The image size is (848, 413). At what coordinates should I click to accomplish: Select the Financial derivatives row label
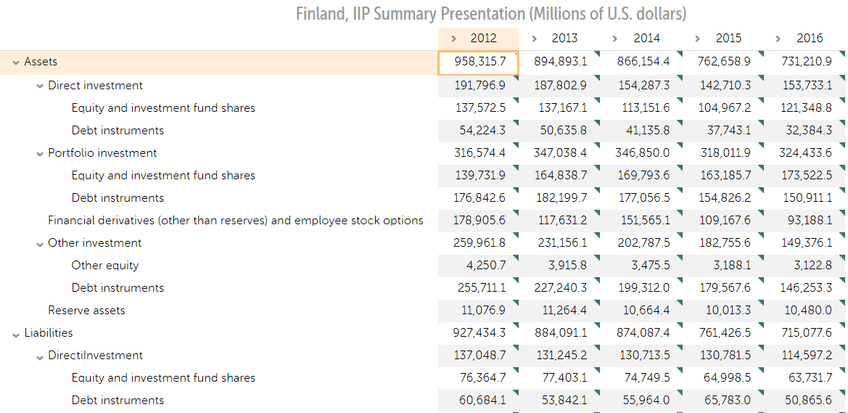click(x=235, y=220)
